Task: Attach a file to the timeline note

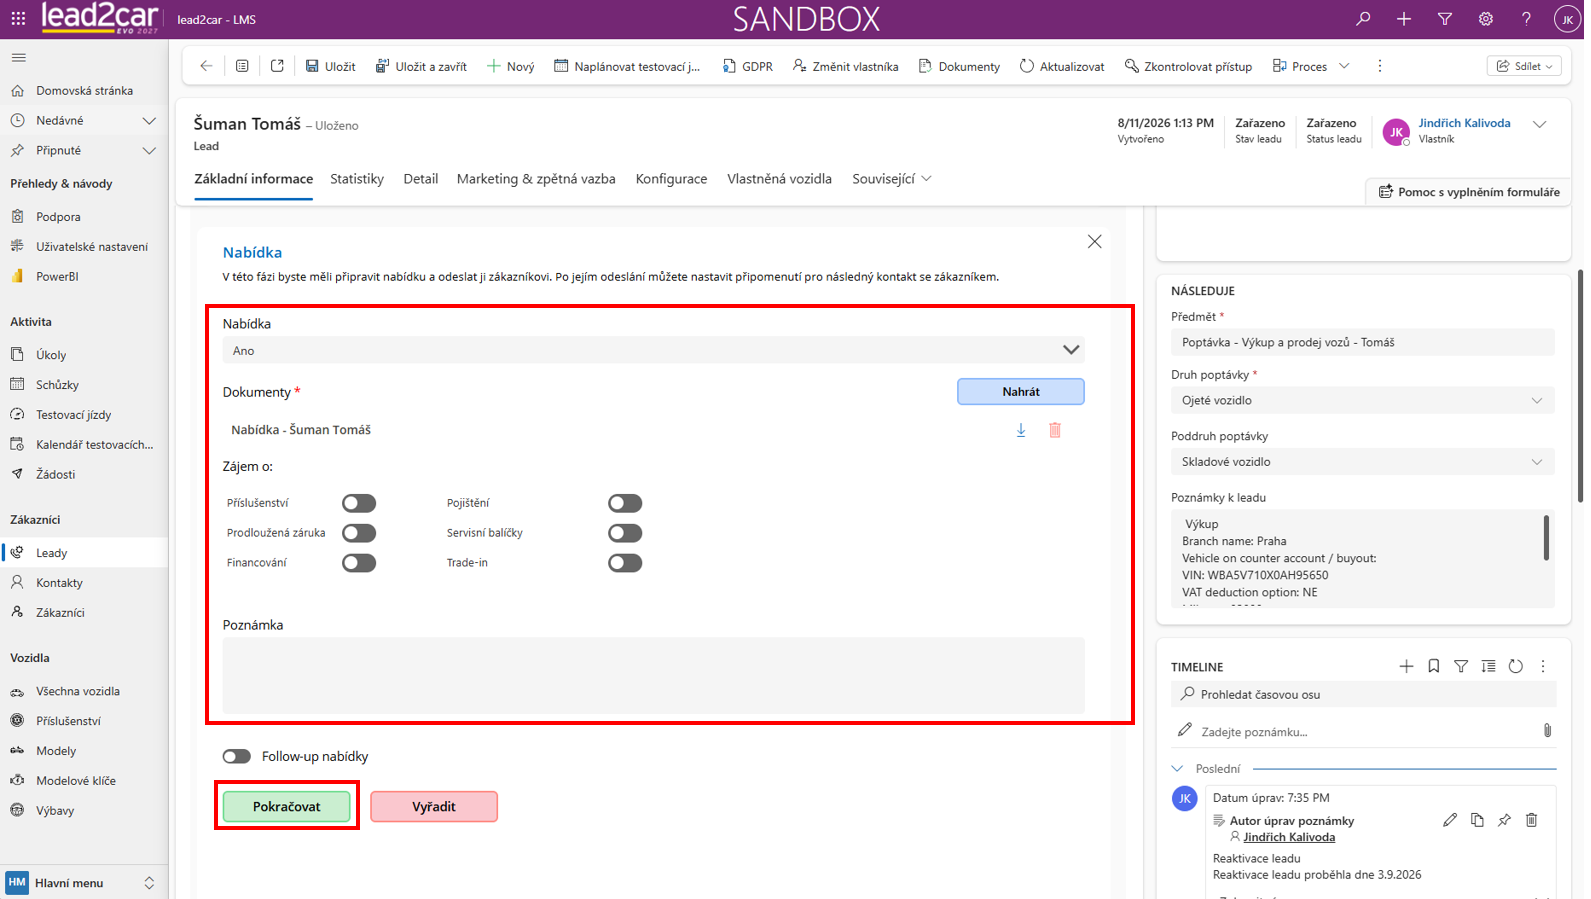Action: [x=1547, y=731]
